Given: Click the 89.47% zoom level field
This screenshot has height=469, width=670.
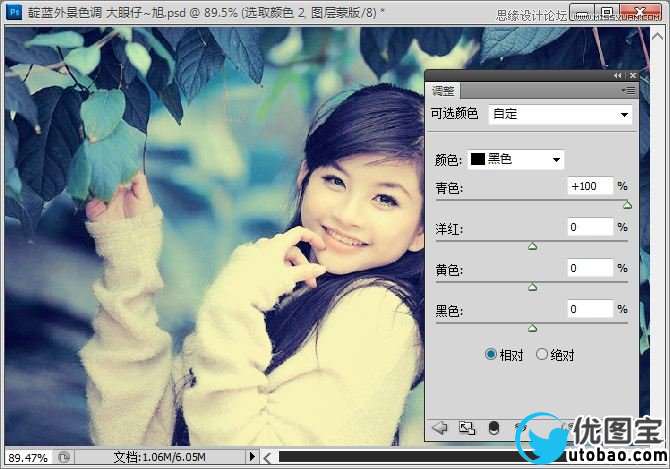Looking at the screenshot, I should [28, 458].
